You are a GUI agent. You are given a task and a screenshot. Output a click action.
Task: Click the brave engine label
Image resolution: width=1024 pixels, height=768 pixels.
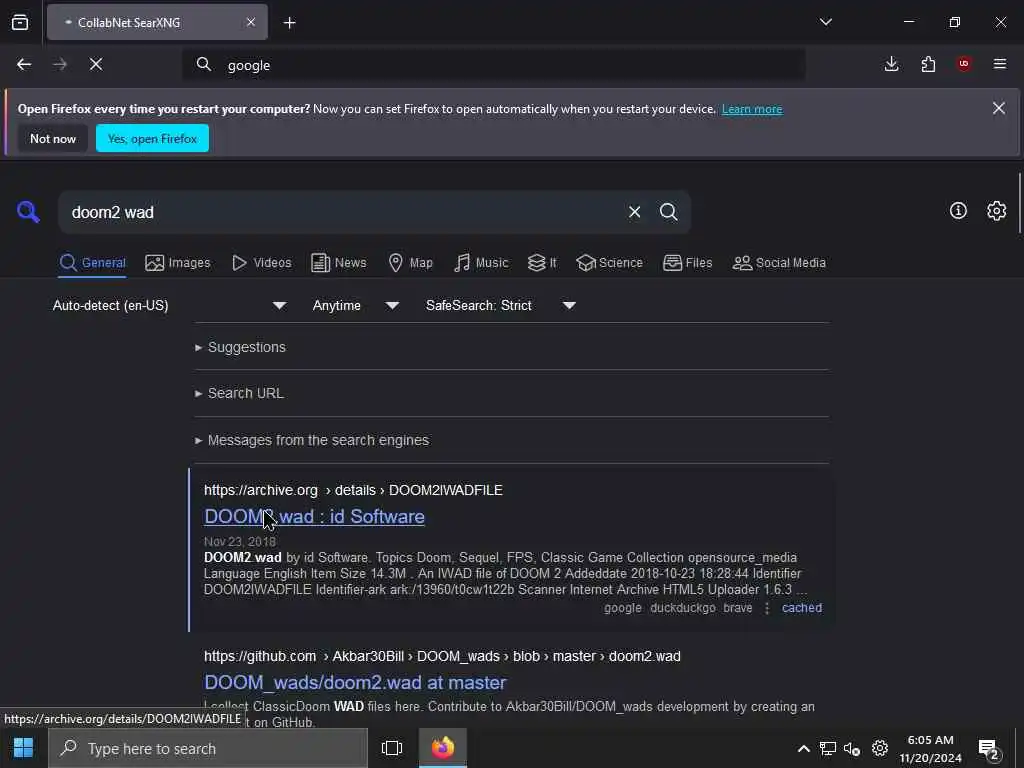tap(738, 608)
